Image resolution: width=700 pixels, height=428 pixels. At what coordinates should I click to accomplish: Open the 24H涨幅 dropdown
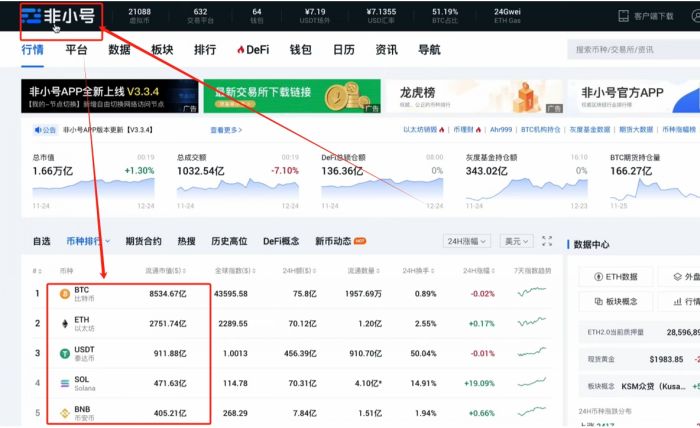coord(465,241)
